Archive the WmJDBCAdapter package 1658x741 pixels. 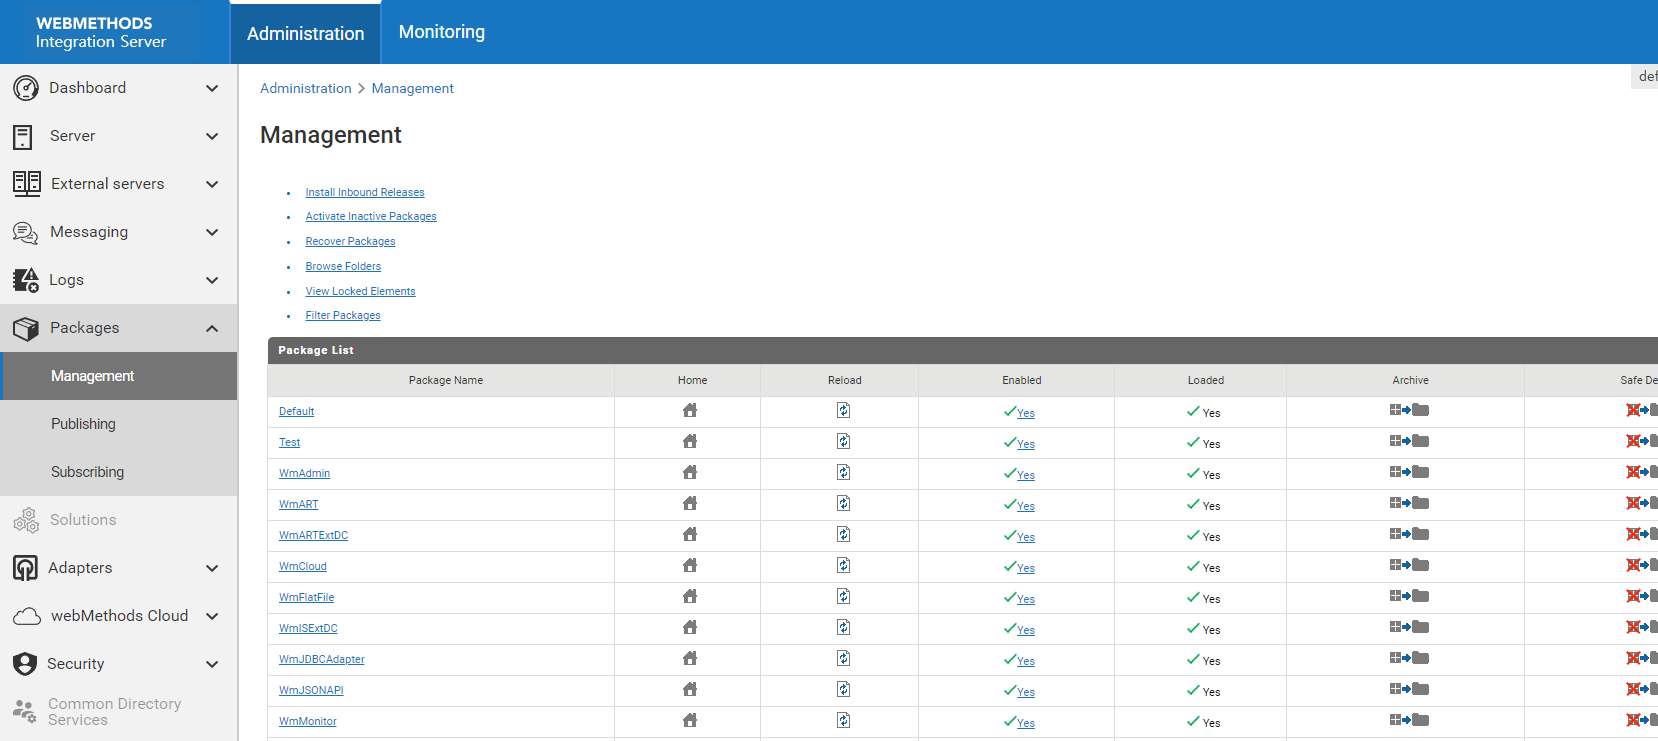[1409, 658]
